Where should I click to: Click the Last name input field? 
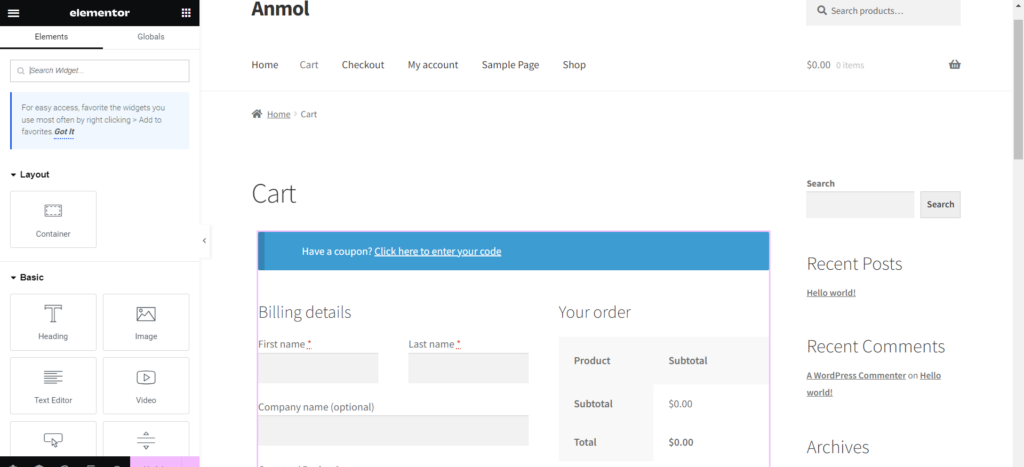[468, 368]
